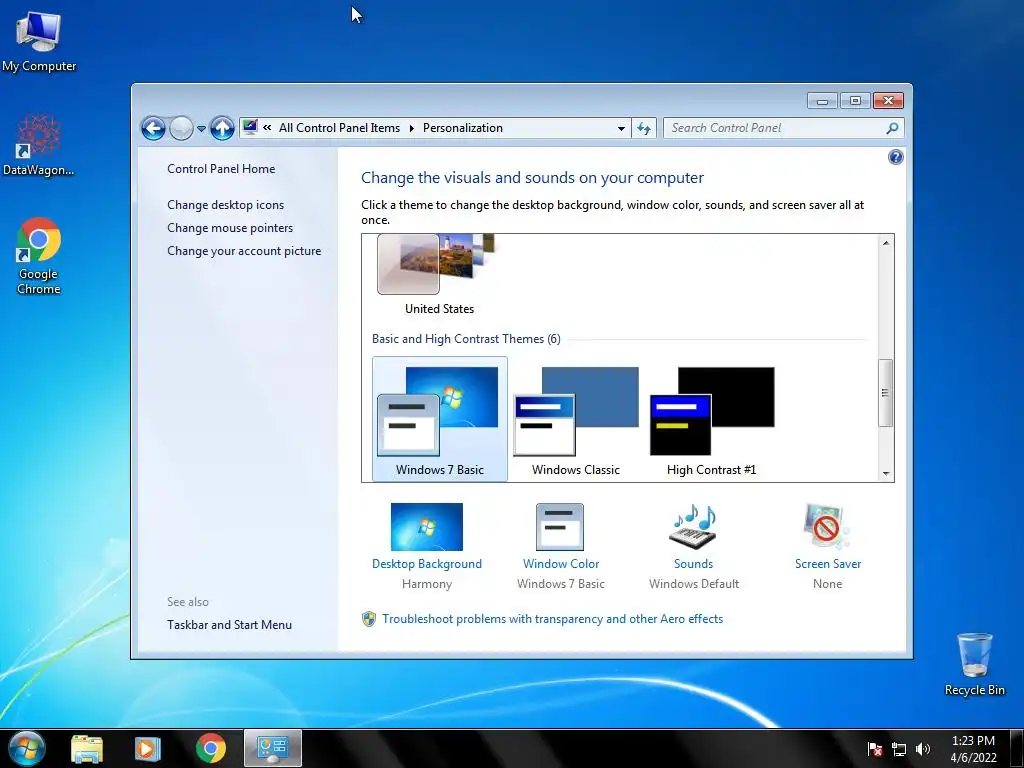Close the Personalization window

pos(888,101)
